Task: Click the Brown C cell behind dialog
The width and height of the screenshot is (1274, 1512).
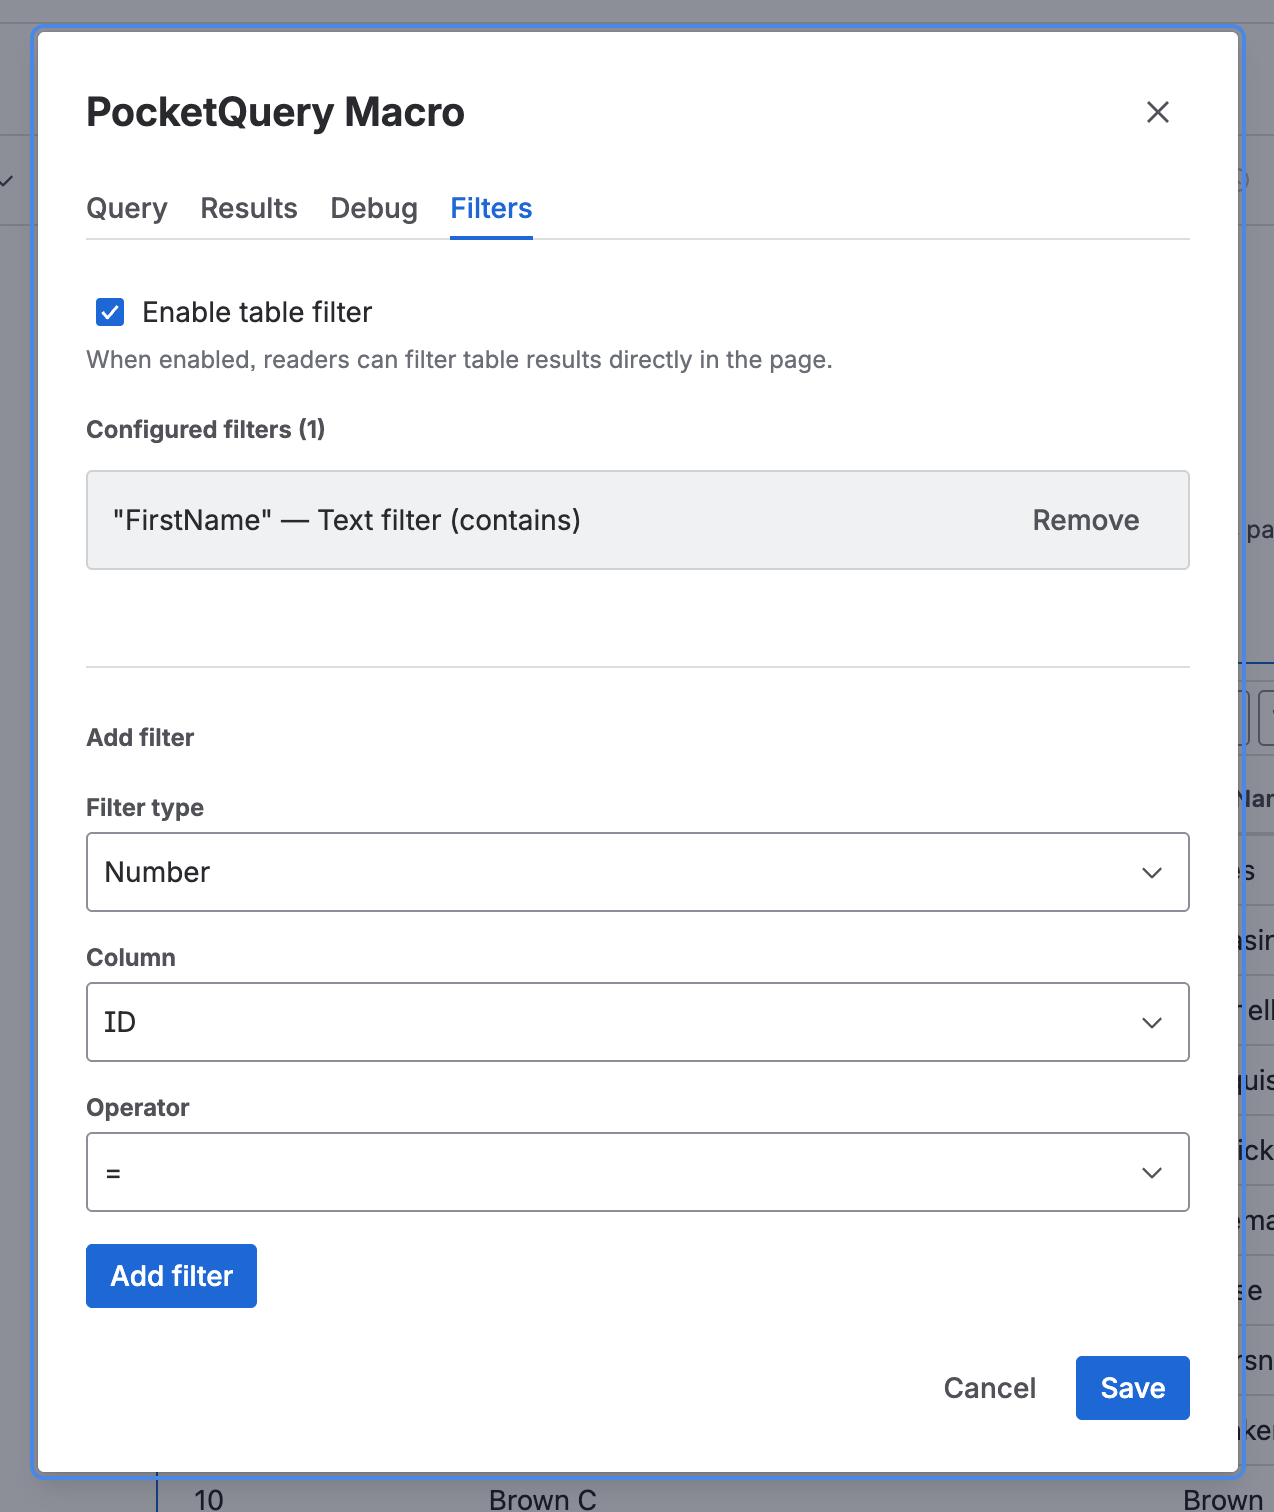Action: [542, 1499]
